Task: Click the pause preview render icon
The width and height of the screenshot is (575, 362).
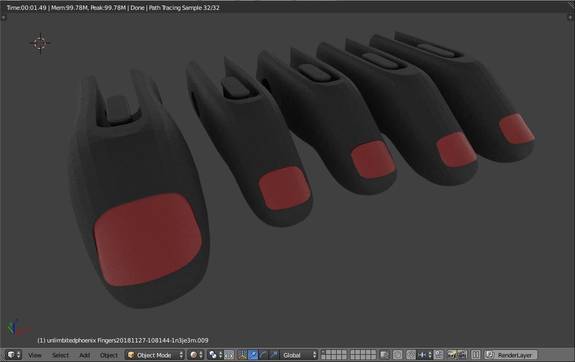Action: [476, 355]
